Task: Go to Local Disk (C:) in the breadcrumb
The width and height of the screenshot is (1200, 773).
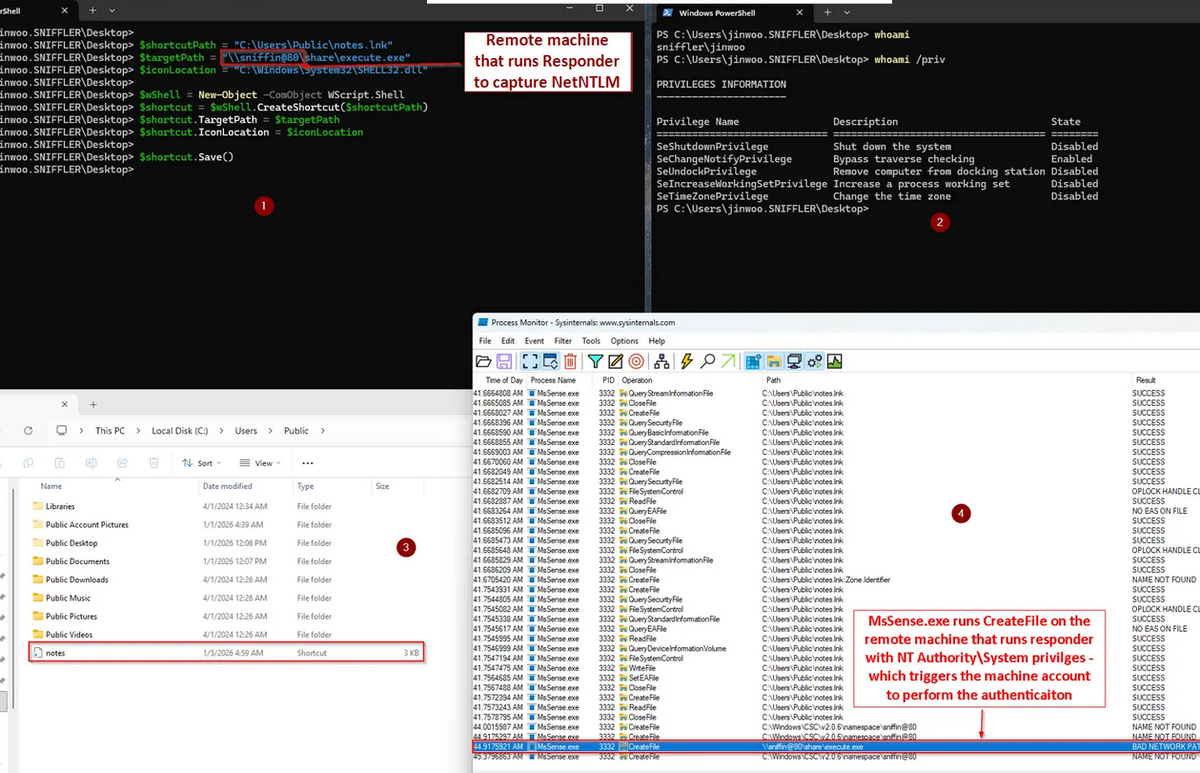Action: pyautogui.click(x=180, y=430)
